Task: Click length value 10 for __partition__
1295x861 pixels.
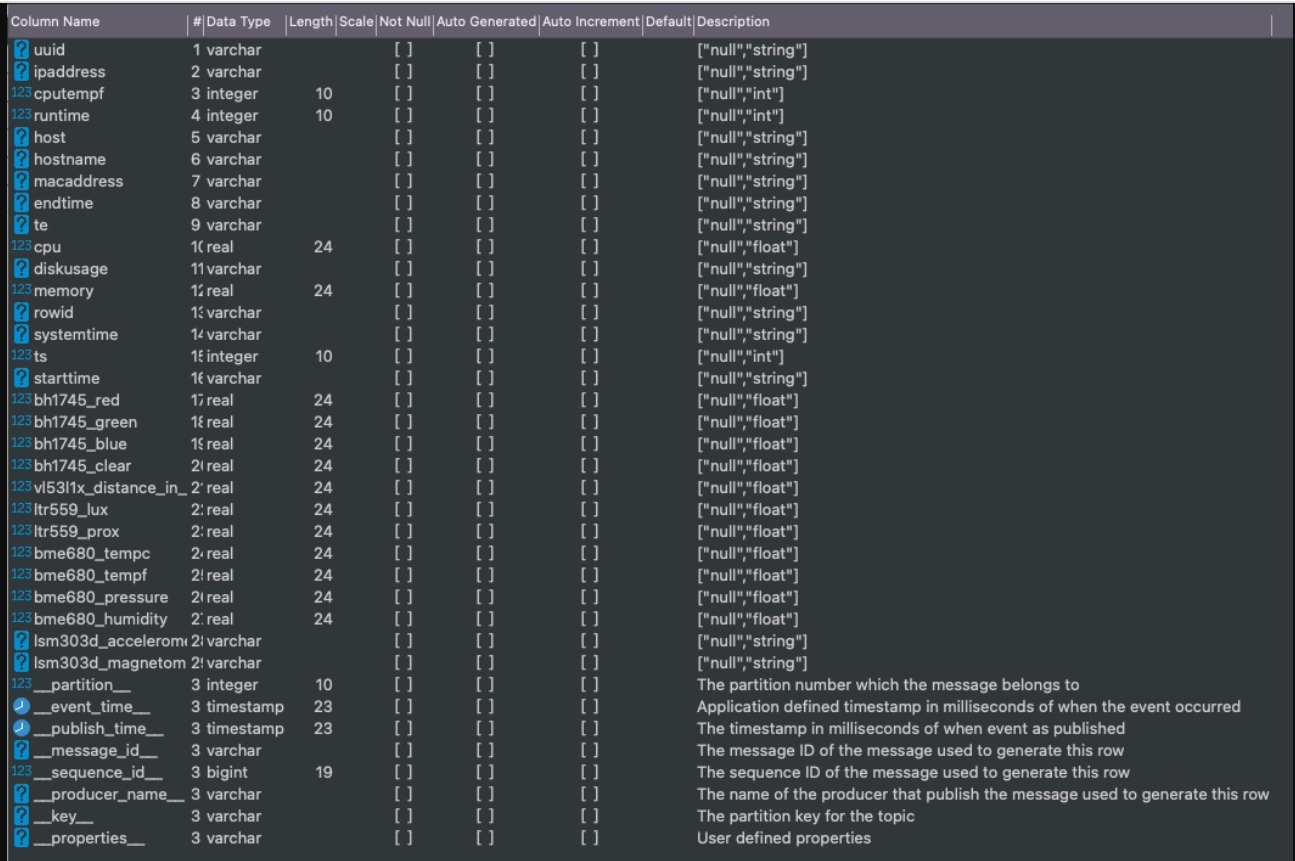Action: click(323, 685)
